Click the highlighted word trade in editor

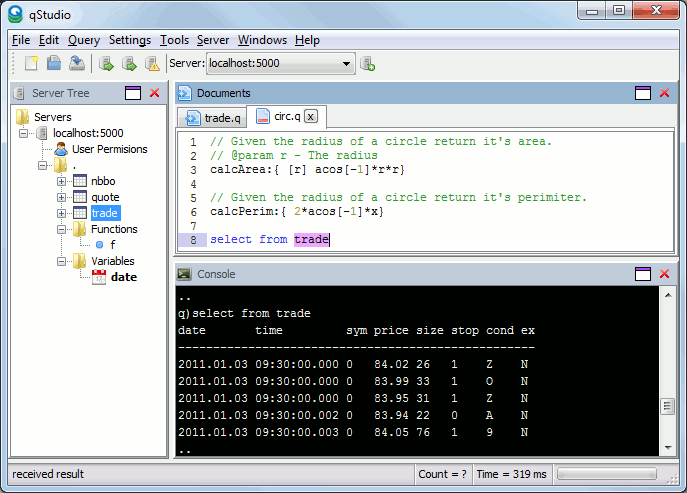tap(311, 240)
